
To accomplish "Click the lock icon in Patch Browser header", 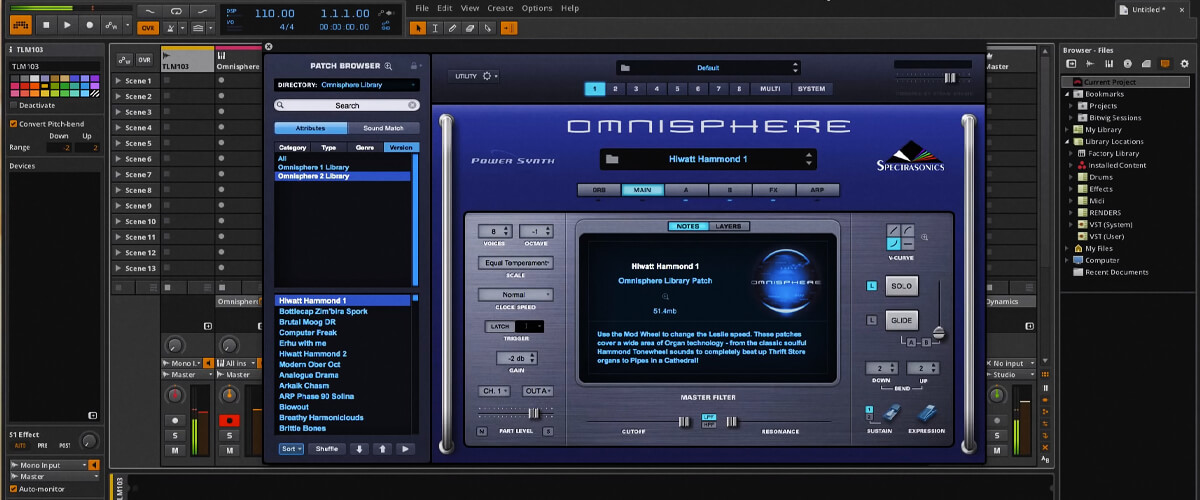I will click(413, 66).
